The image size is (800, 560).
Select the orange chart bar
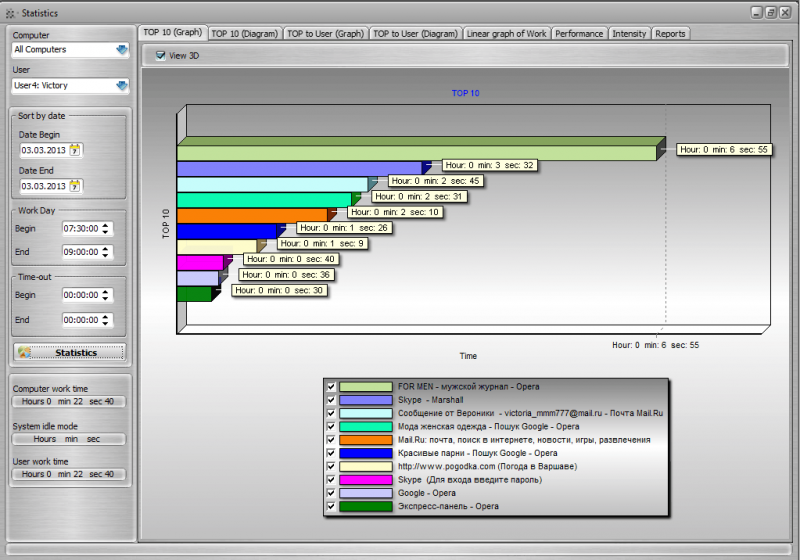point(252,215)
